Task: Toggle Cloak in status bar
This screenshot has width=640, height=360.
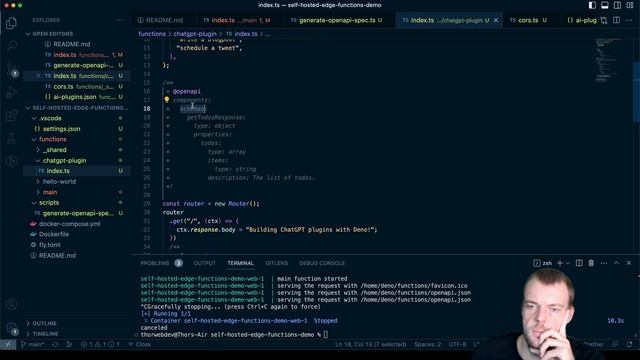Action: (140, 344)
